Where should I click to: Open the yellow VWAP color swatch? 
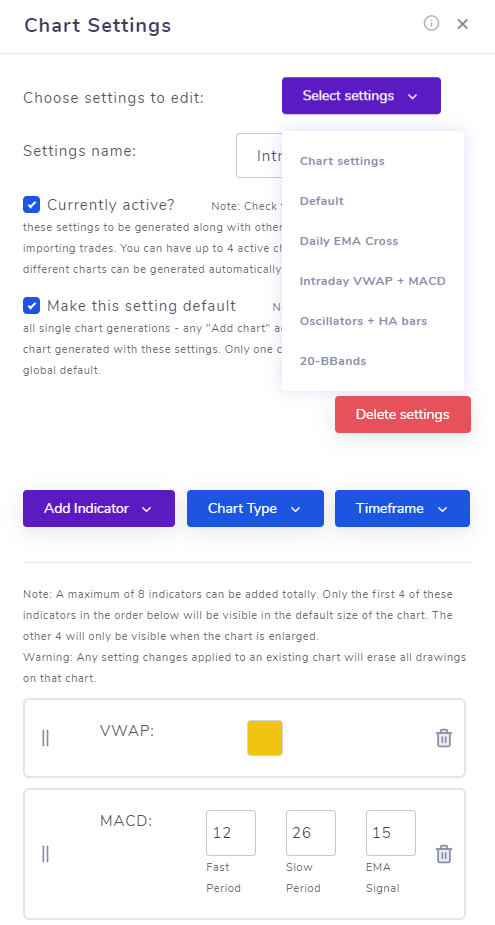tap(265, 737)
